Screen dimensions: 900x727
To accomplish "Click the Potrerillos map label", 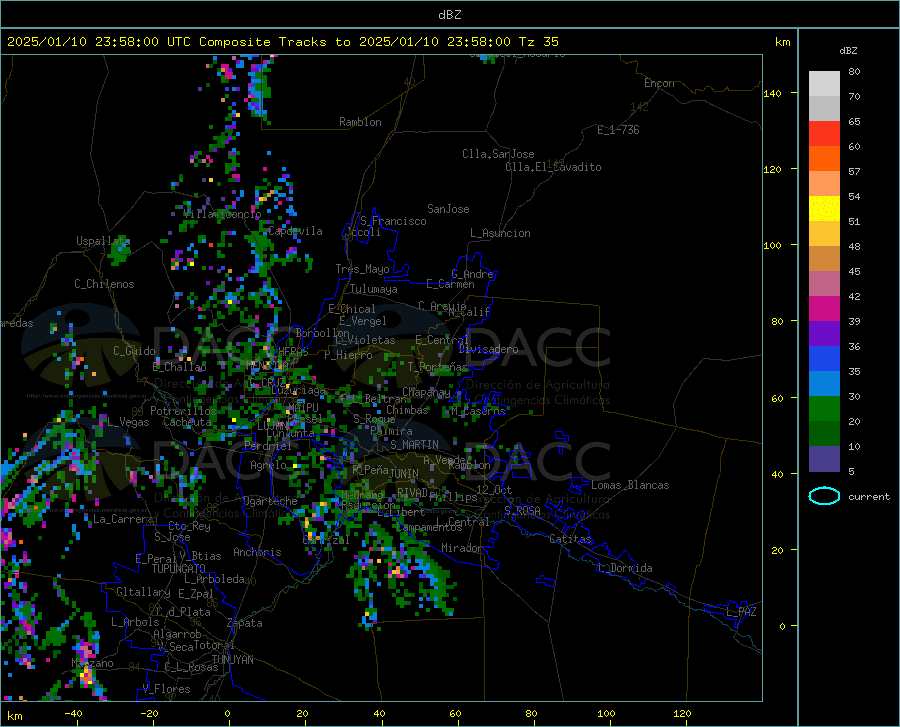I will coord(183,411).
